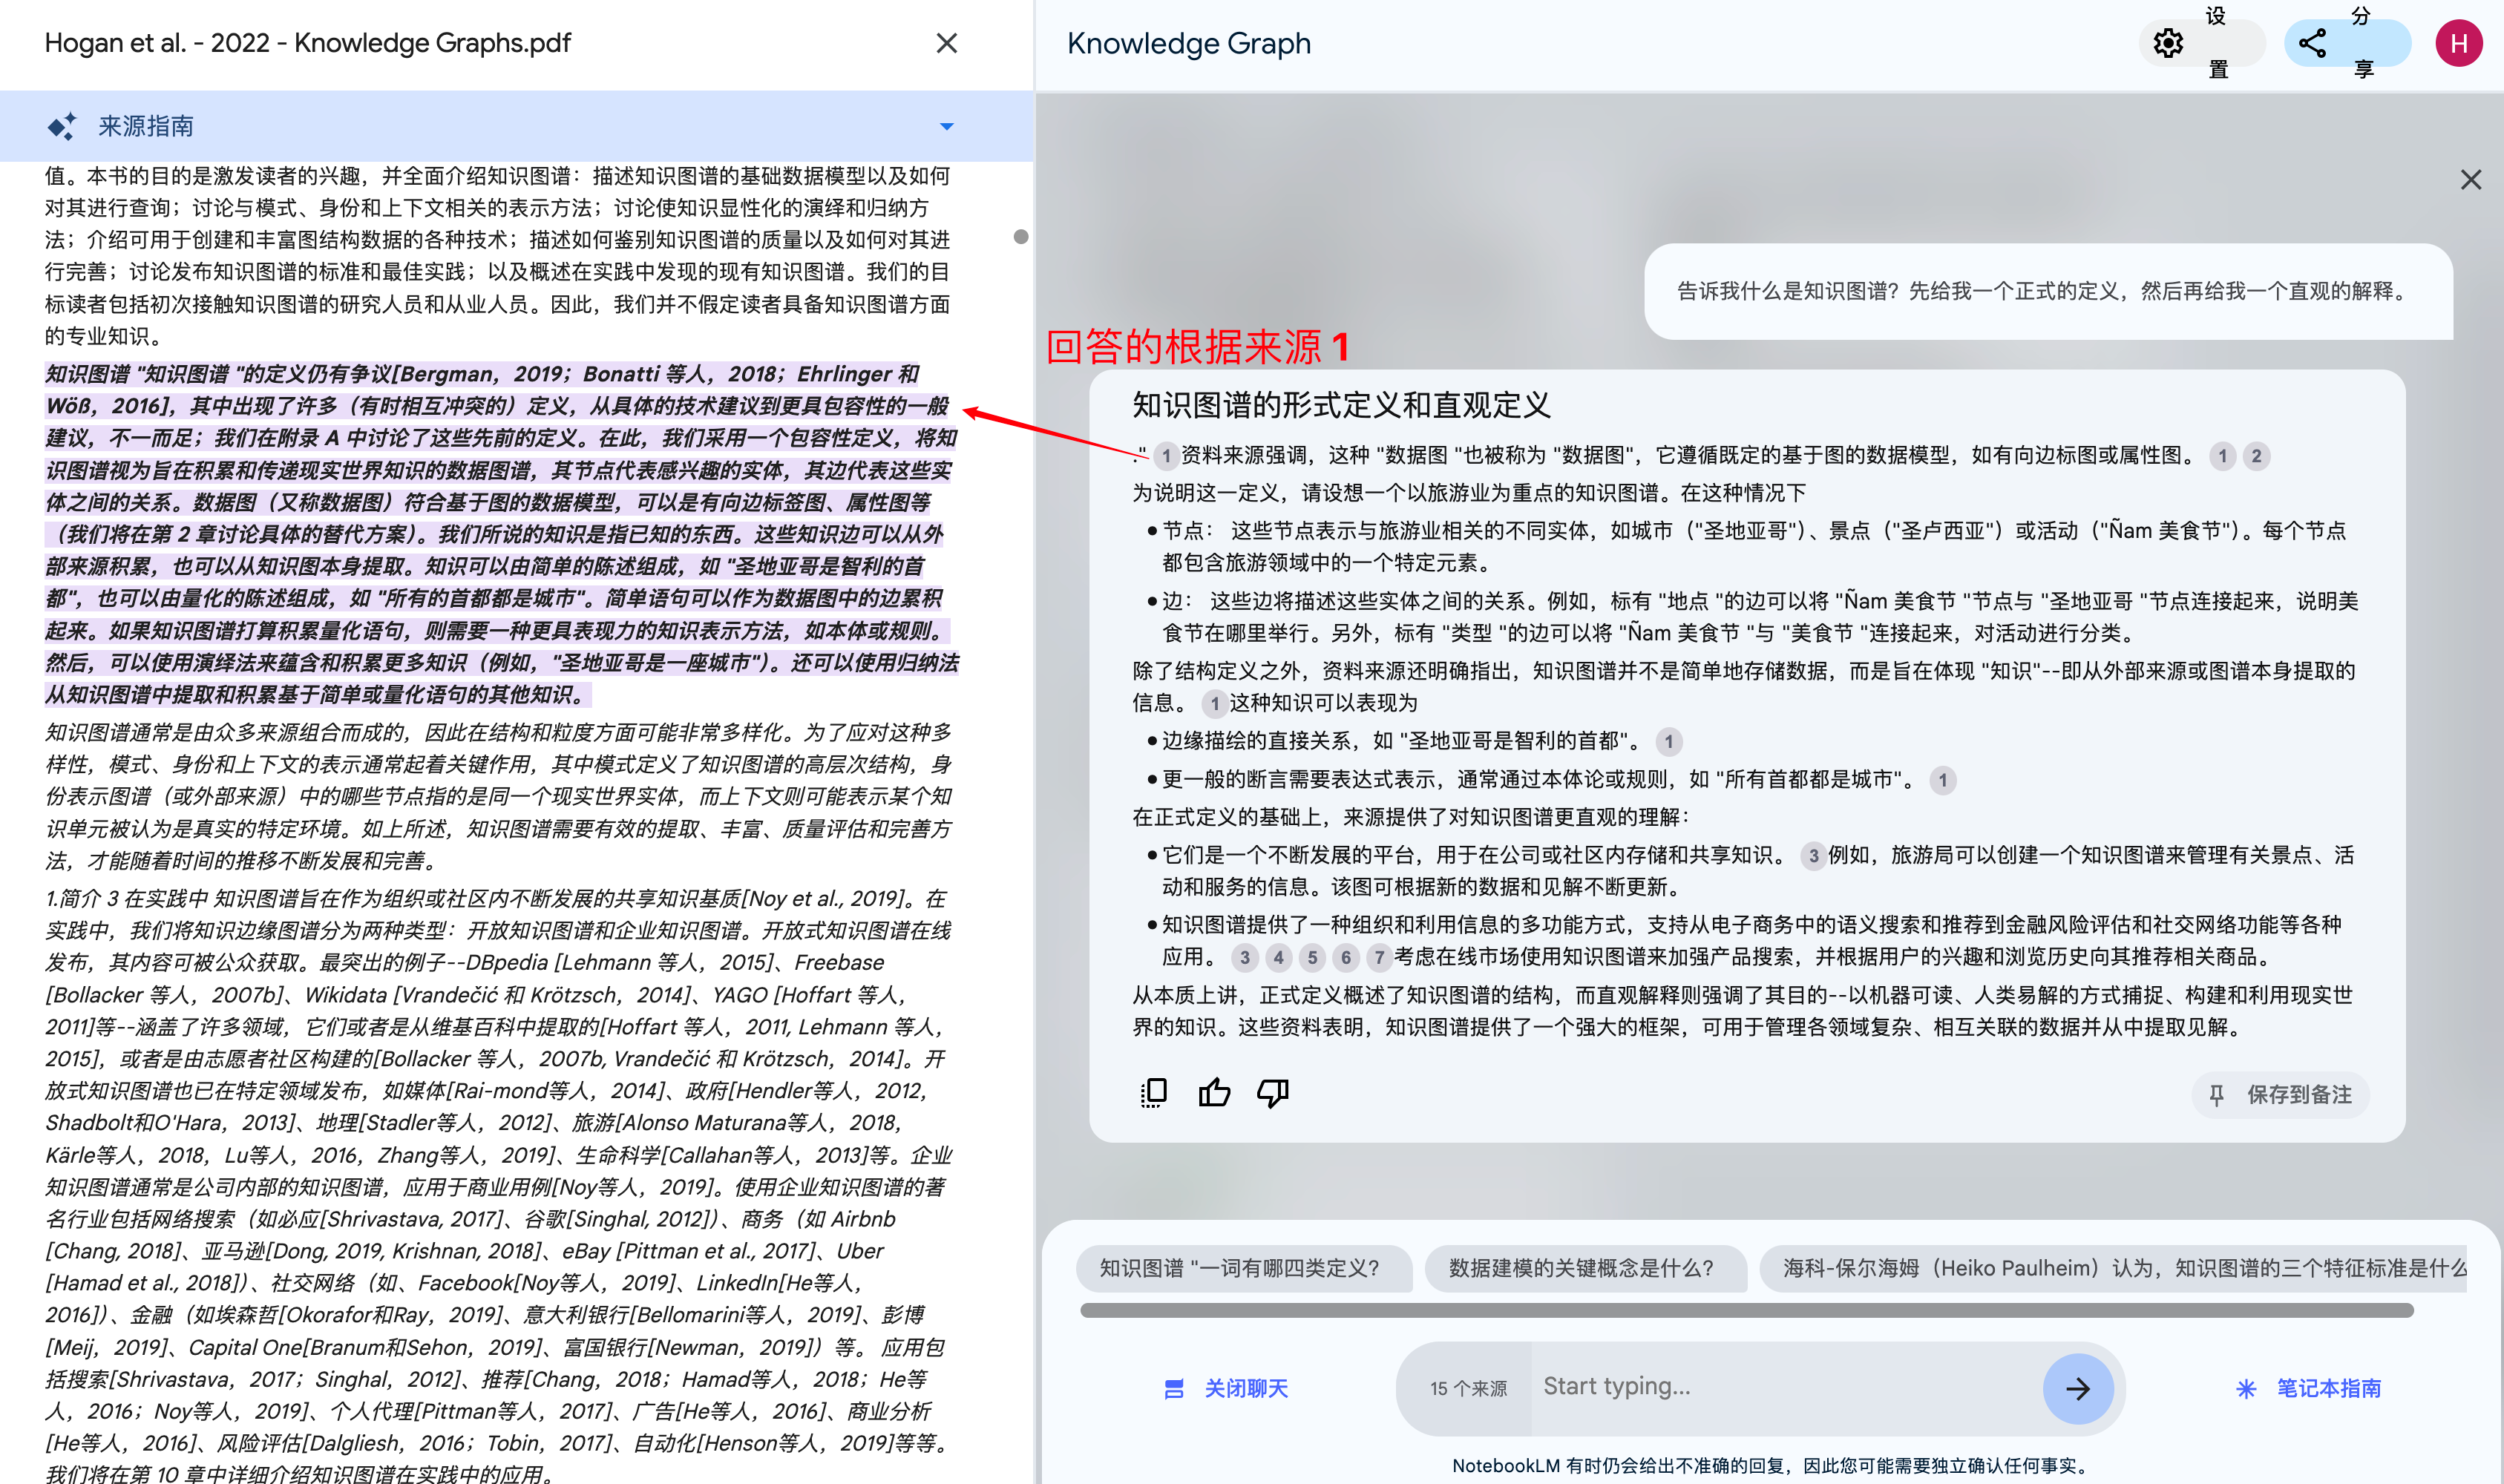Open citation 1 before 资料来源强调
Viewport: 2504px width, 1484px height.
1166,456
